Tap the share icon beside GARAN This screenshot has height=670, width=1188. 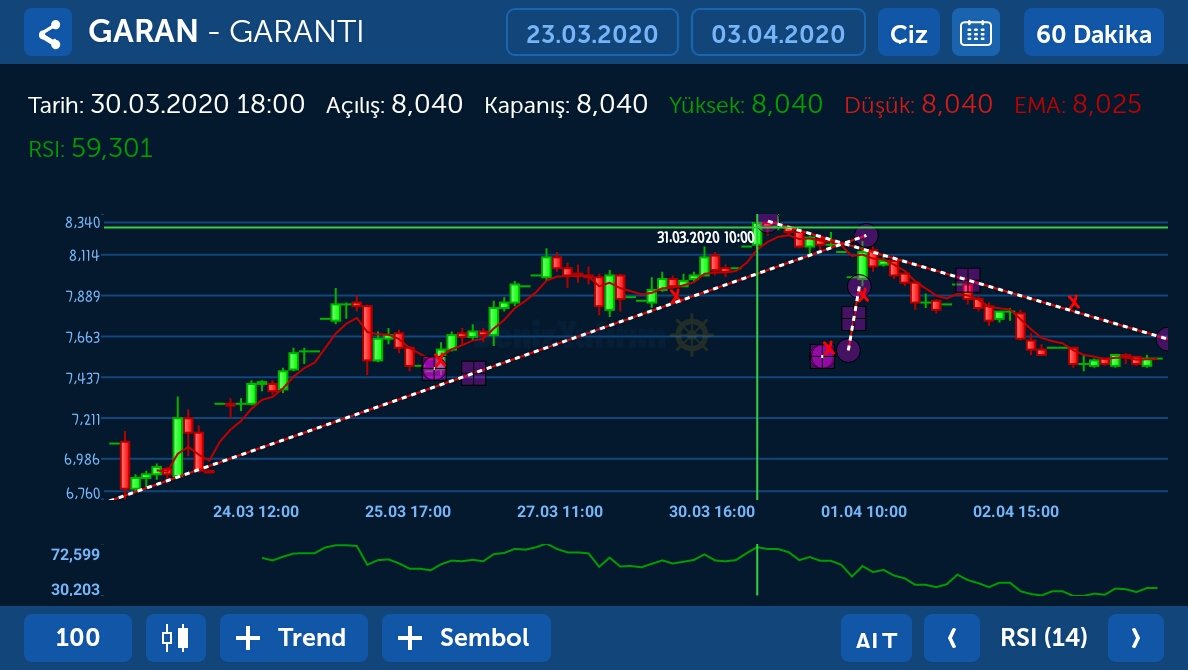point(48,33)
